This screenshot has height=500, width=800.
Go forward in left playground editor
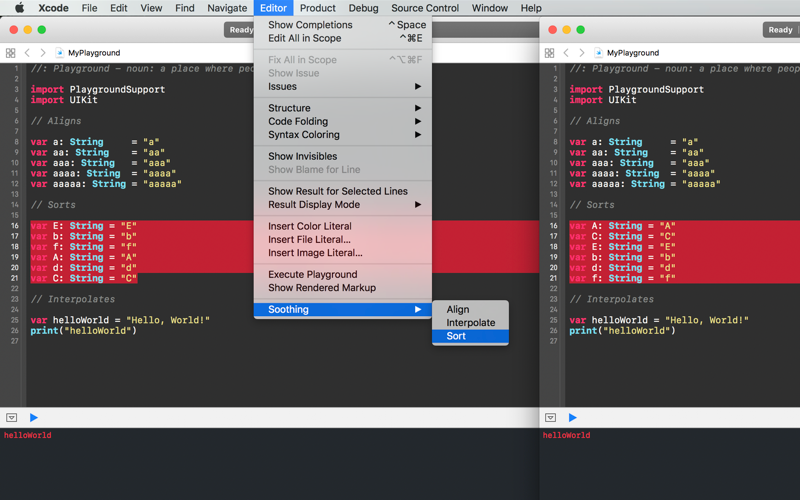click(43, 53)
